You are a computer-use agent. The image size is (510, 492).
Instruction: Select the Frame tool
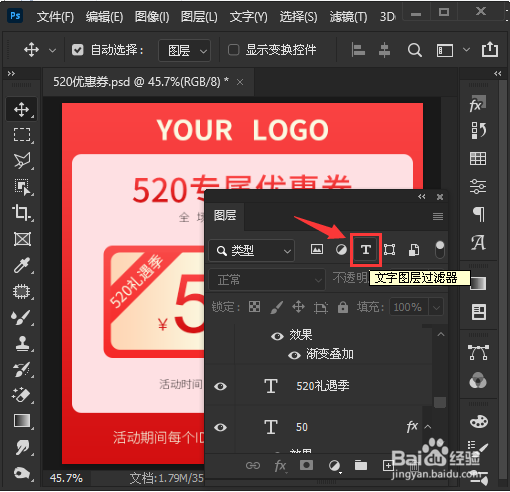22,239
